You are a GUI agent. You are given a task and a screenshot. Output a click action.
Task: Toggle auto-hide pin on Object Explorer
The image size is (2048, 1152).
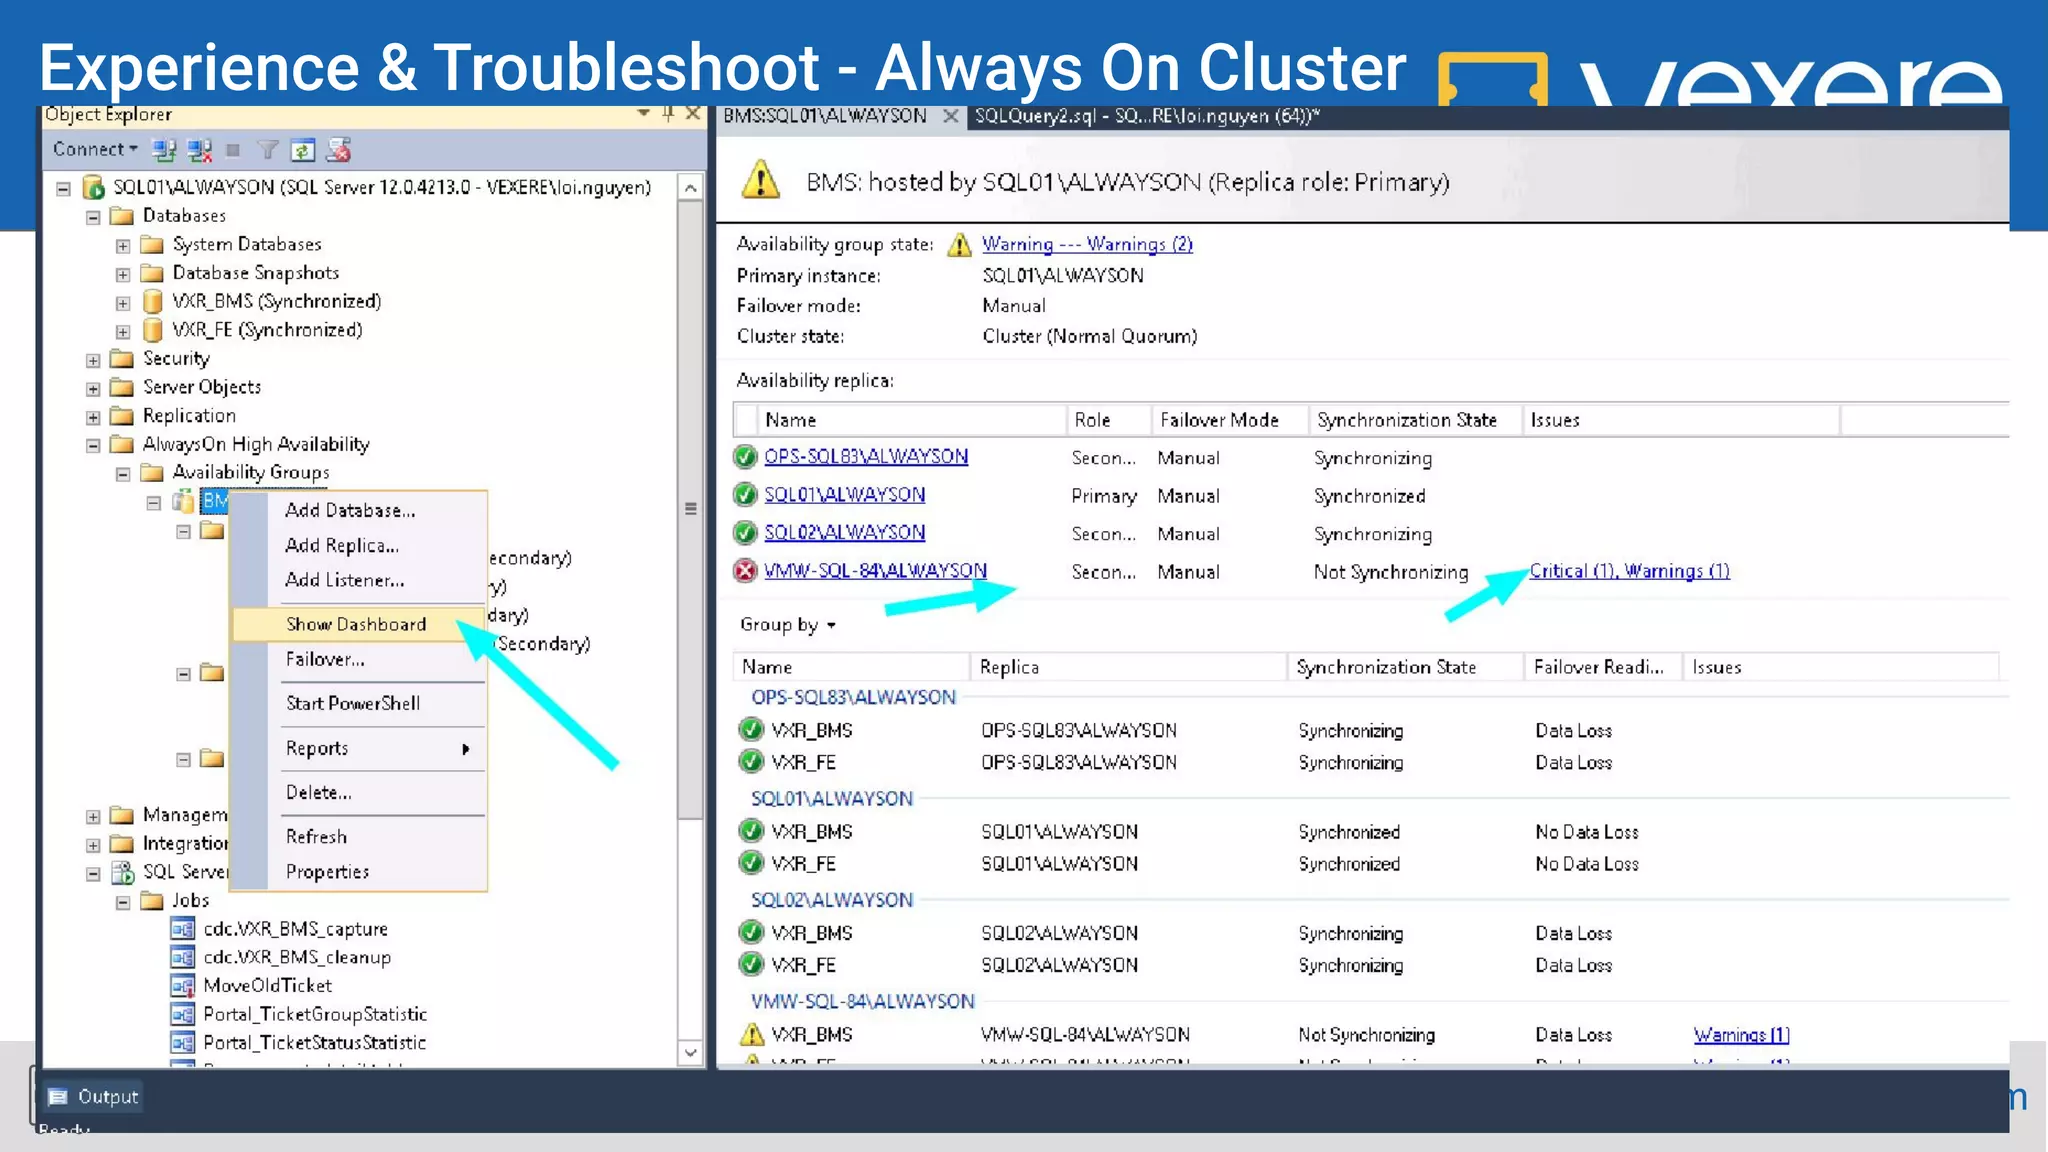668,114
